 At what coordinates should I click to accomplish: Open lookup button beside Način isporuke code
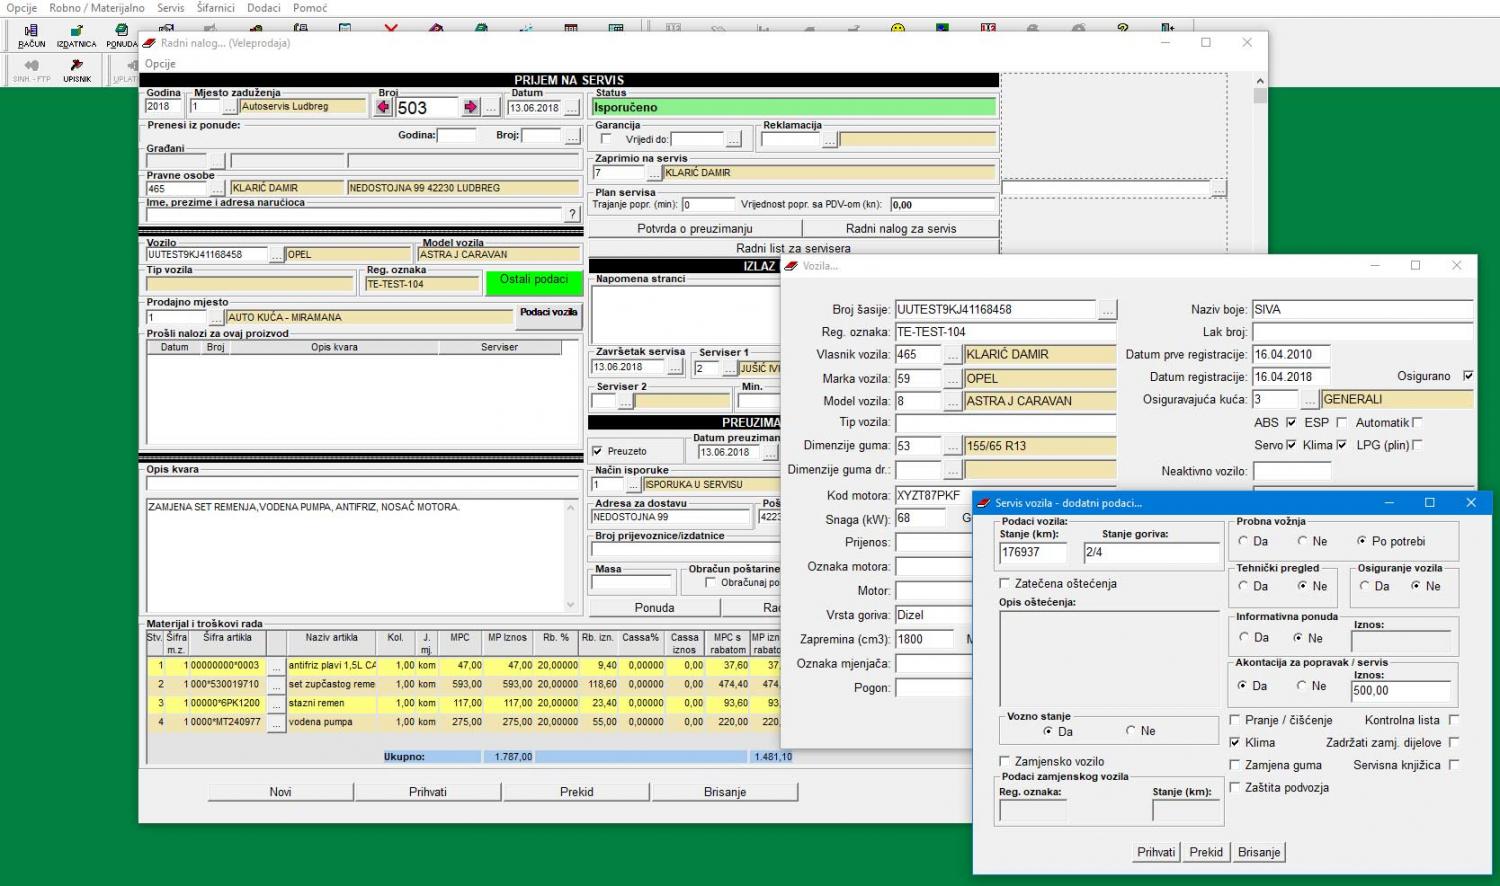pos(633,485)
